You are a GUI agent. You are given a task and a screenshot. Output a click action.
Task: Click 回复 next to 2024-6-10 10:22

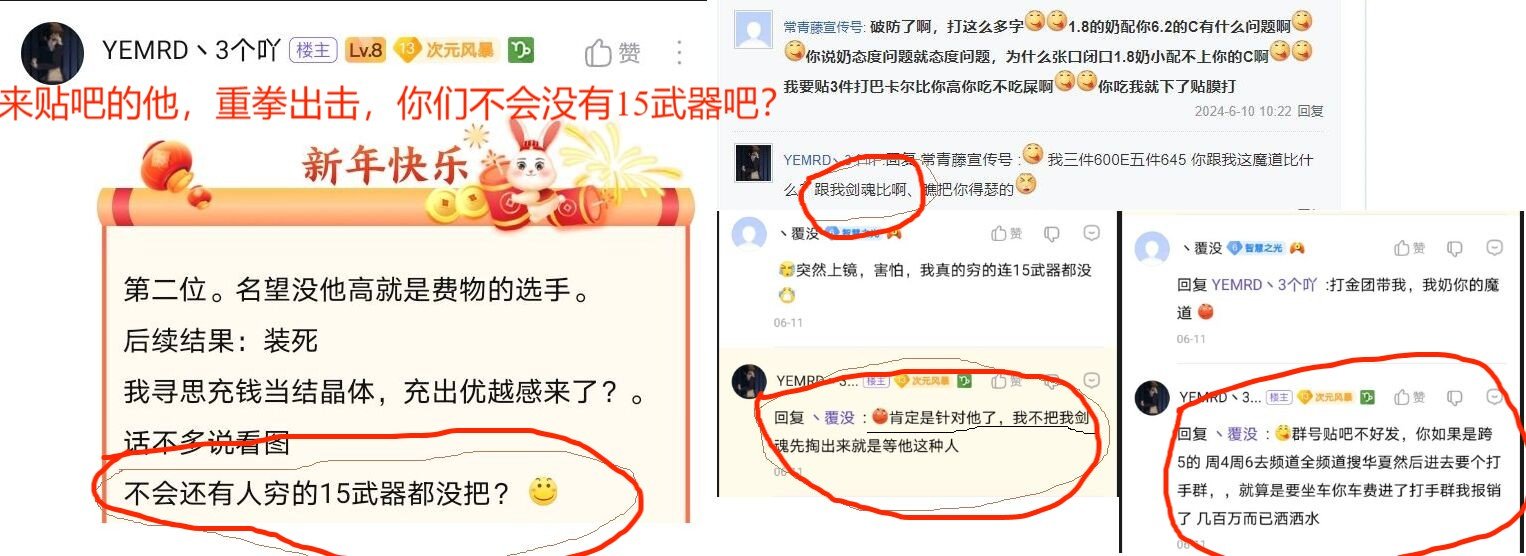pos(1310,111)
